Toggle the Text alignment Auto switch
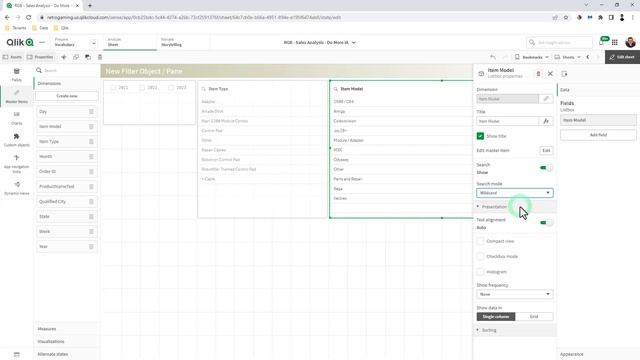 [x=546, y=223]
